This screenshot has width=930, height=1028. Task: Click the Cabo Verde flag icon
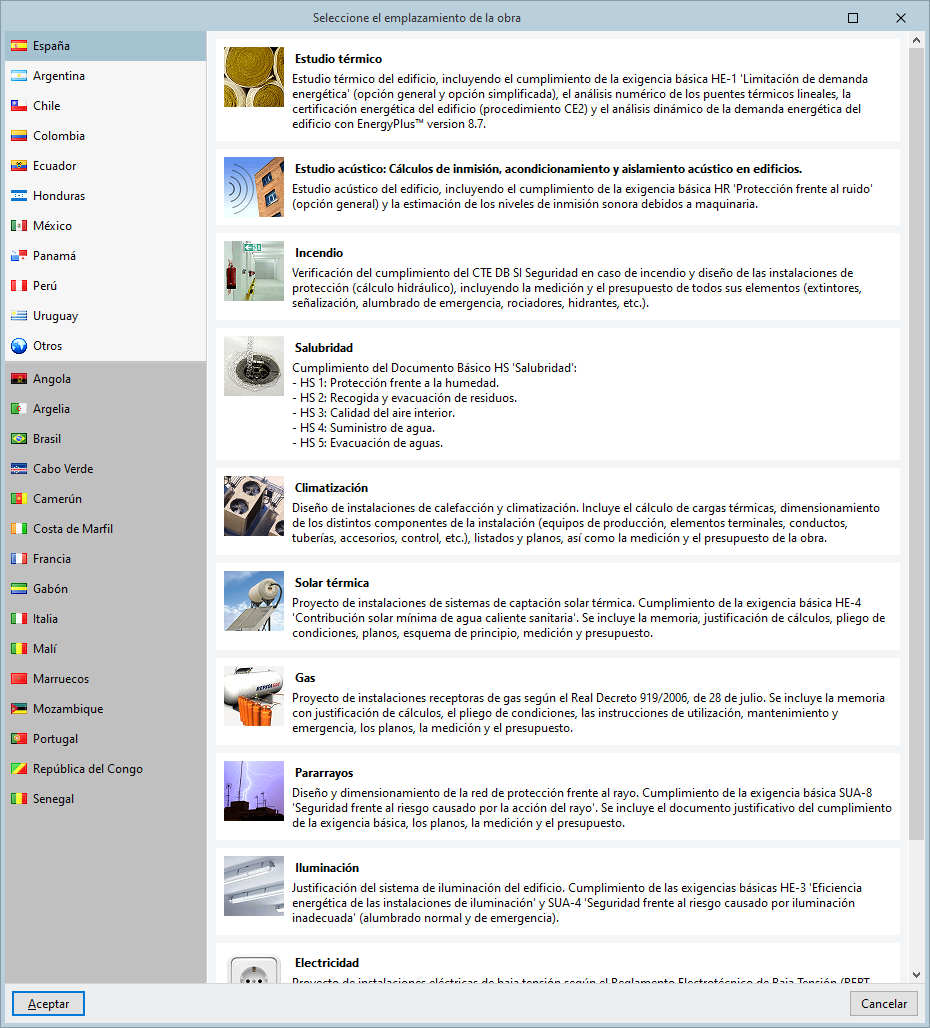point(19,469)
